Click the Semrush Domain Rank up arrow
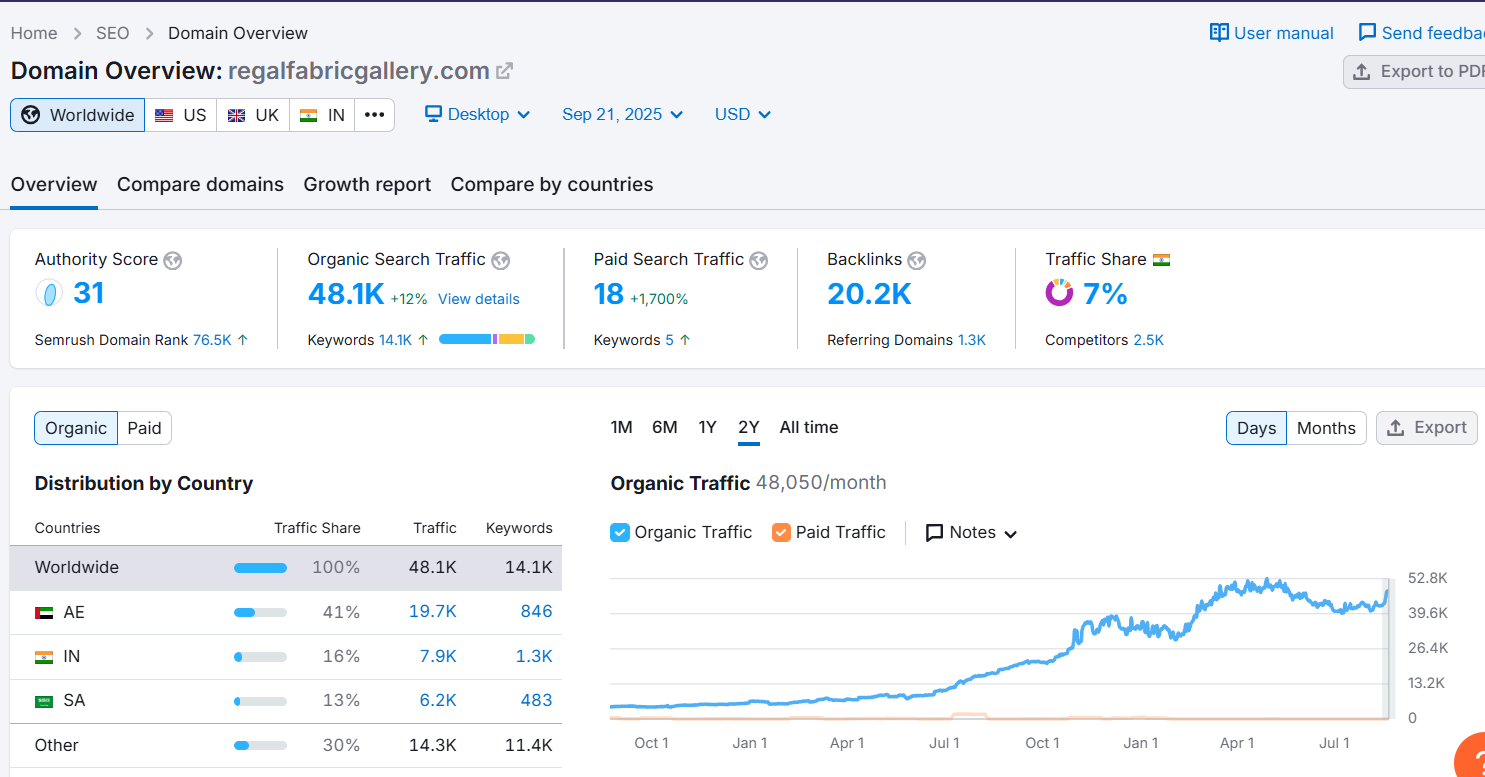Image resolution: width=1485 pixels, height=777 pixels. tap(242, 340)
